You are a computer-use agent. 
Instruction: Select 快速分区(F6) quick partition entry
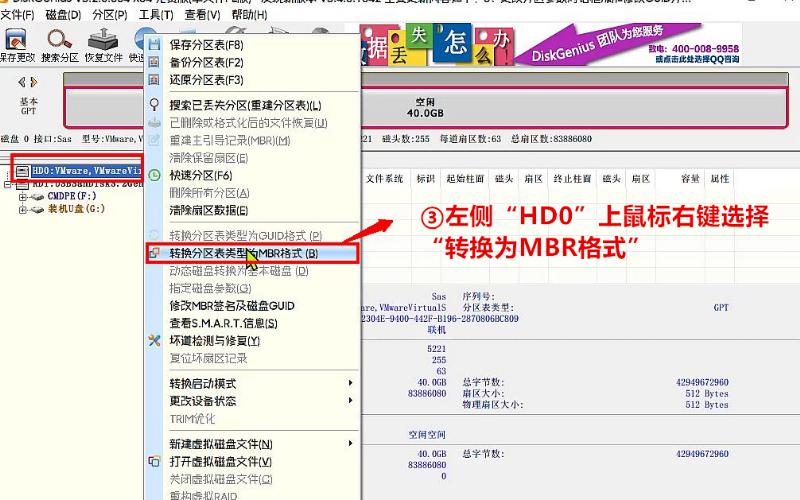(x=202, y=174)
